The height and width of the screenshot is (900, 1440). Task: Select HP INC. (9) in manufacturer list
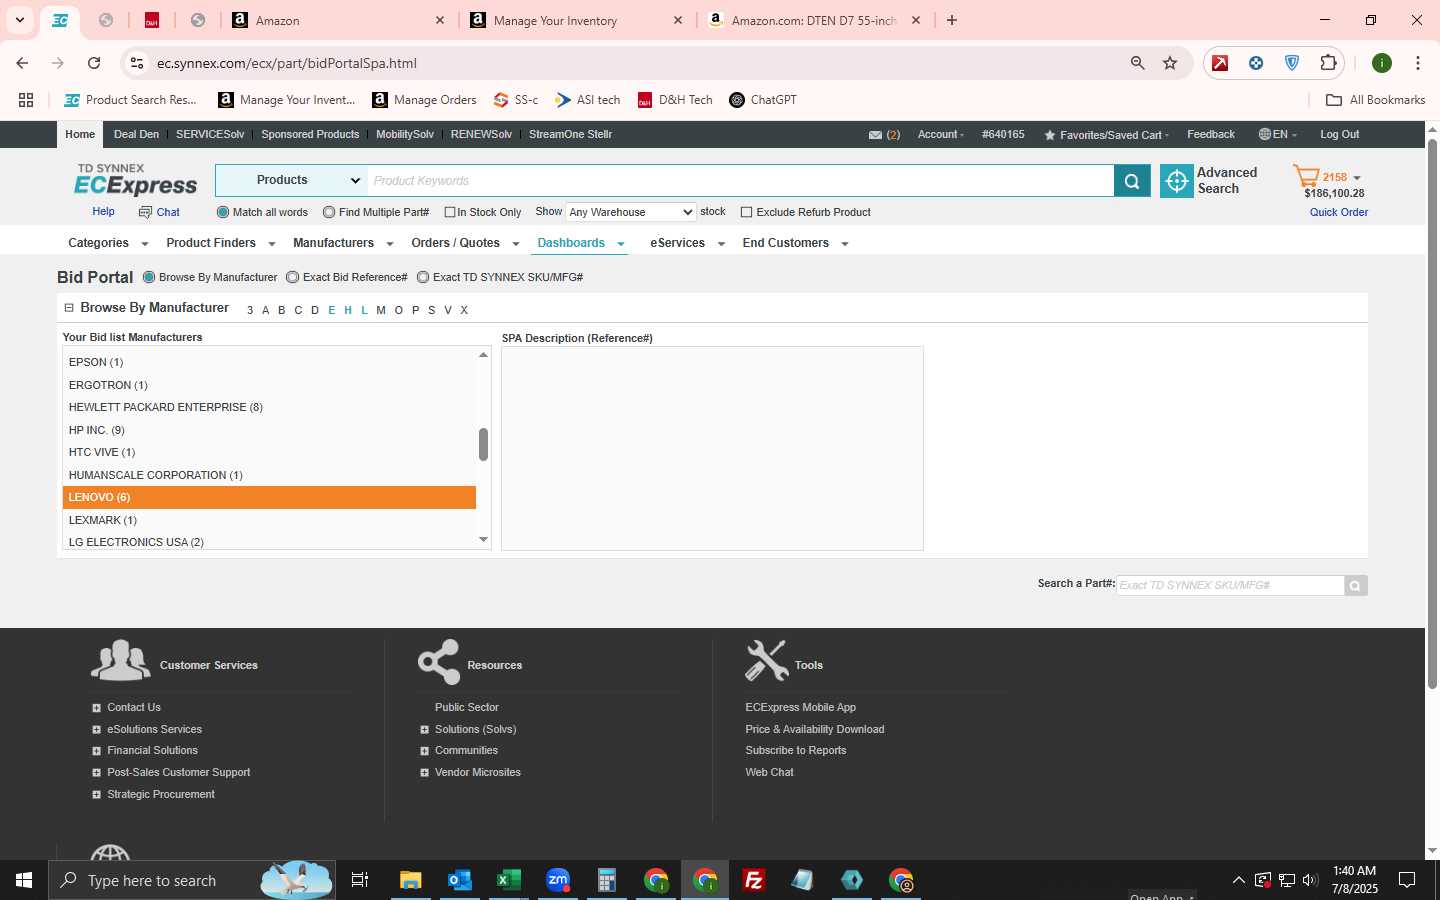(x=269, y=430)
